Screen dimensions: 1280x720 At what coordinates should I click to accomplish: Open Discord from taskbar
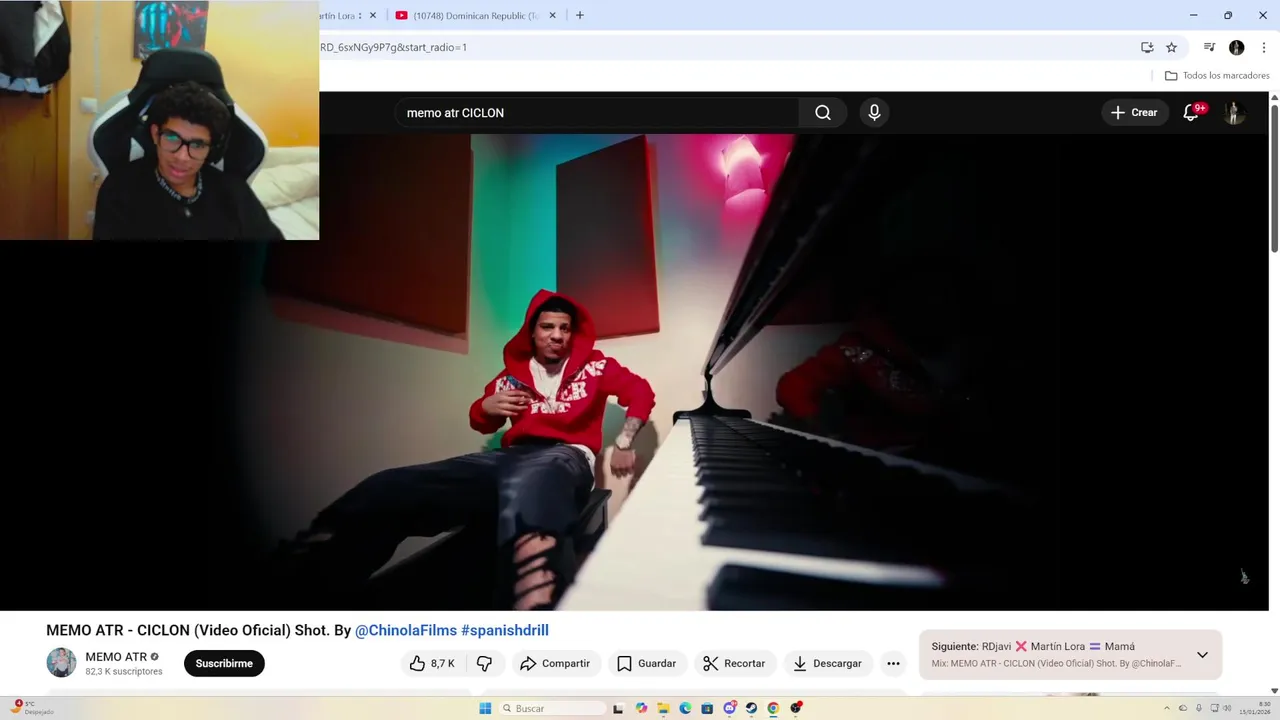click(729, 708)
